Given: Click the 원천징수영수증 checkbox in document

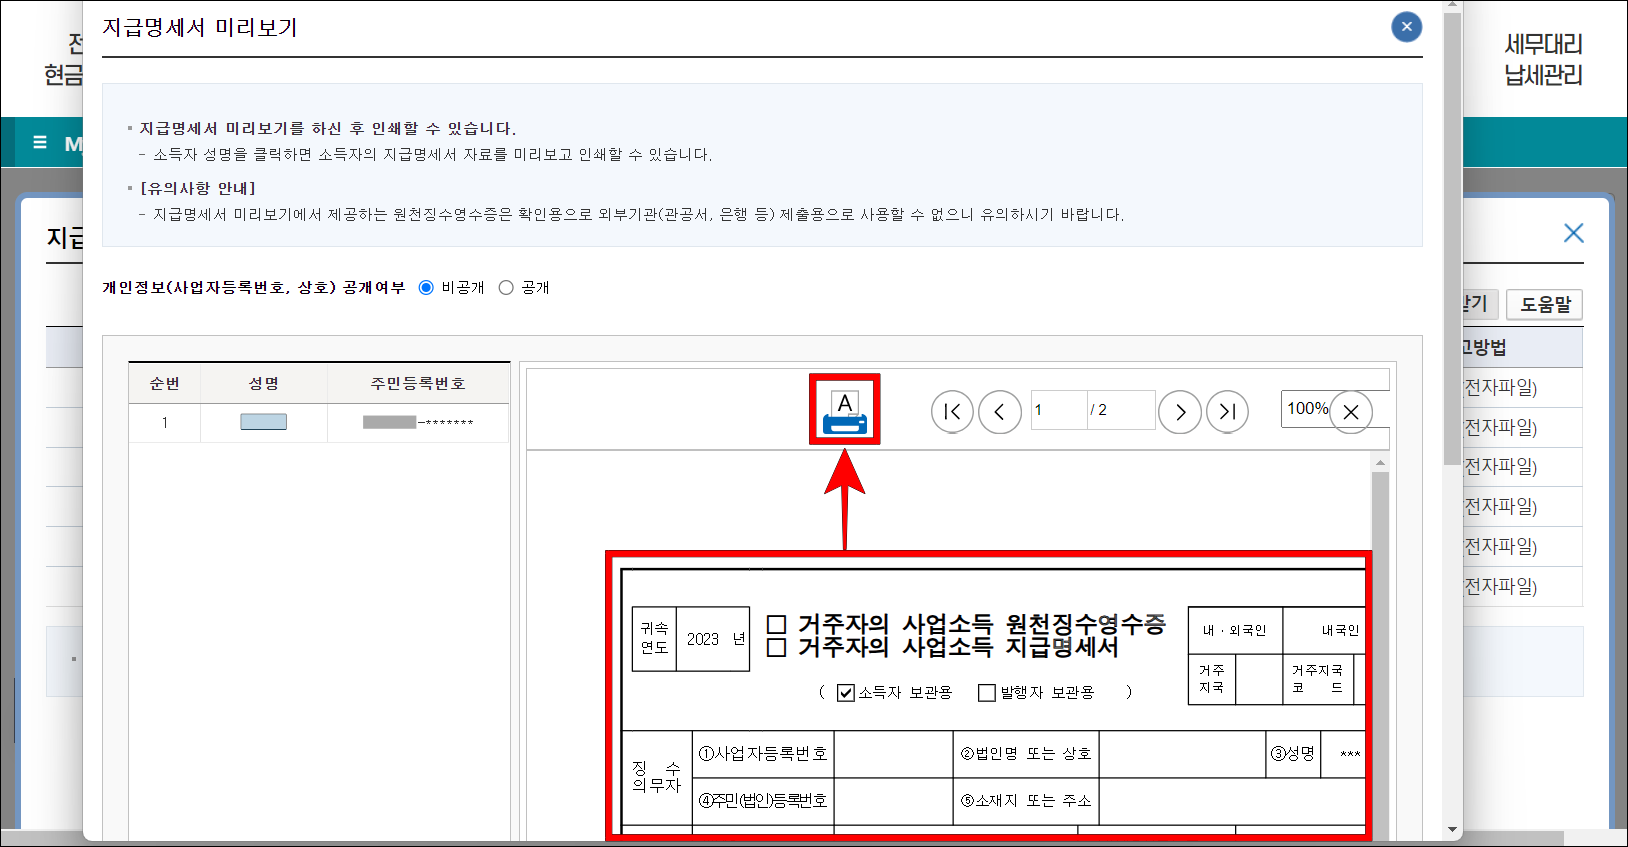Looking at the screenshot, I should (x=776, y=625).
